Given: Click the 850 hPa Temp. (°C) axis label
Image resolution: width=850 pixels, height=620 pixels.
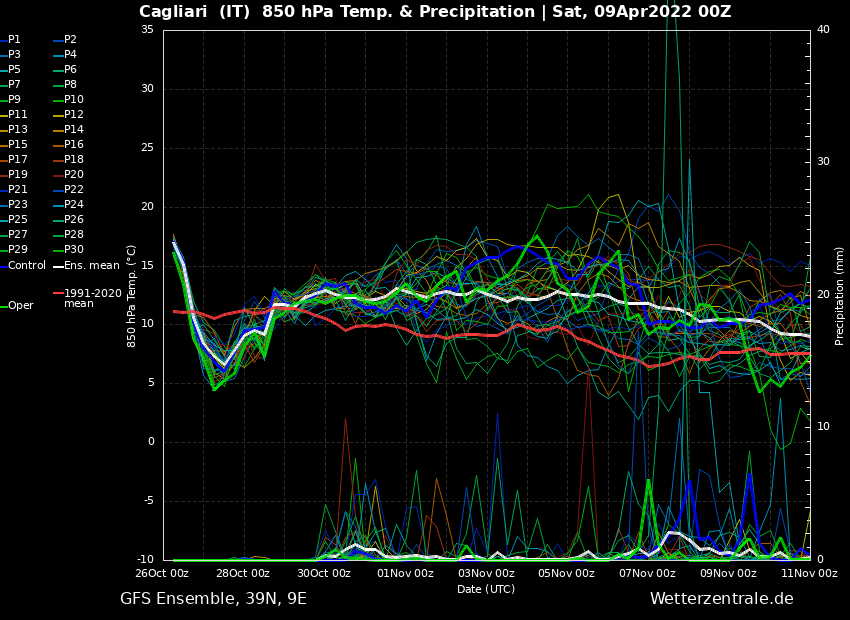Looking at the screenshot, I should tap(132, 296).
